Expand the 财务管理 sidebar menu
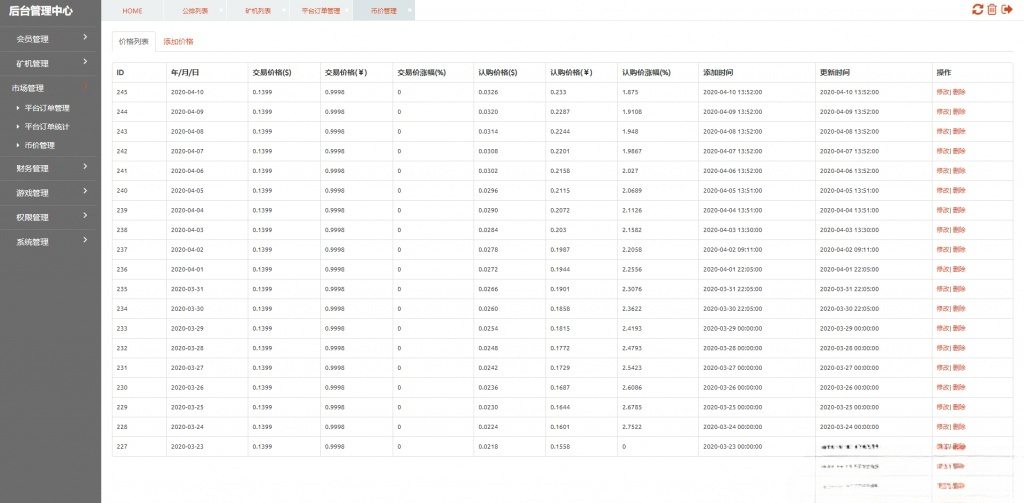1024x503 pixels. [50, 168]
